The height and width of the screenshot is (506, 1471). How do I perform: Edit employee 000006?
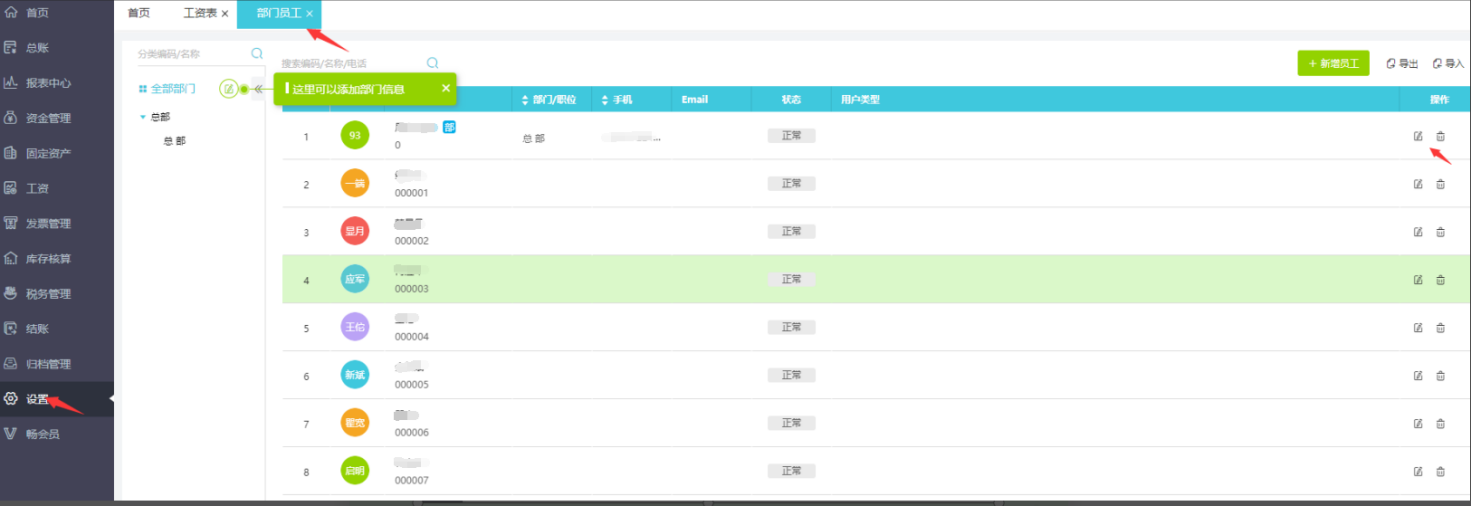point(1418,424)
